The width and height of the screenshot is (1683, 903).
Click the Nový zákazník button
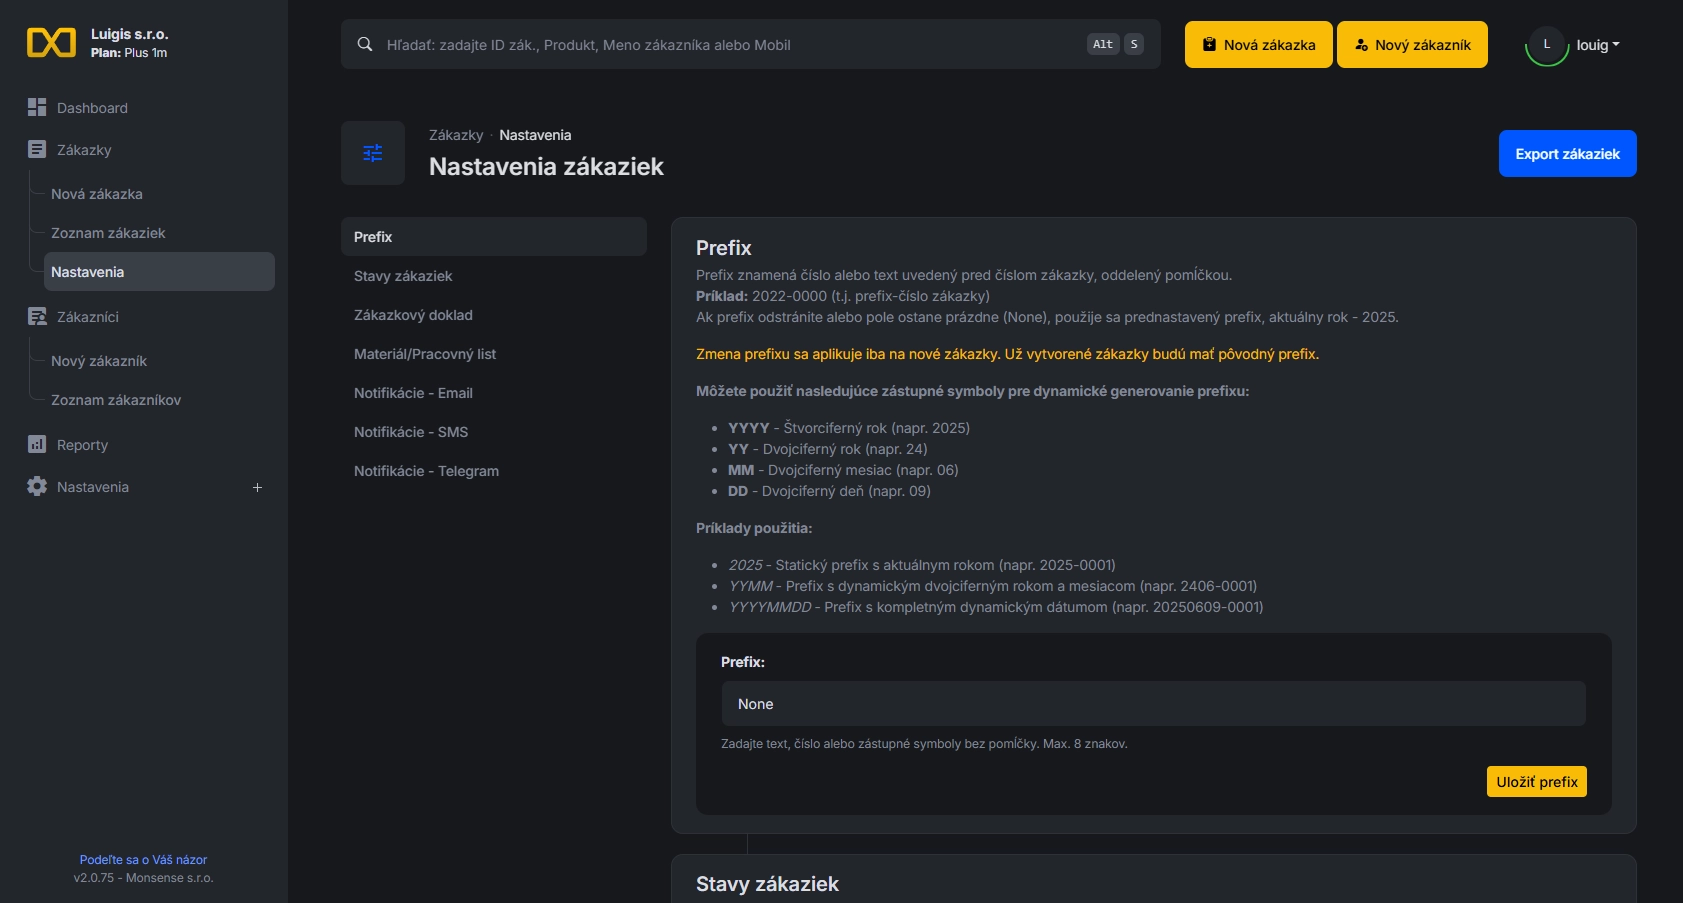(x=1411, y=44)
